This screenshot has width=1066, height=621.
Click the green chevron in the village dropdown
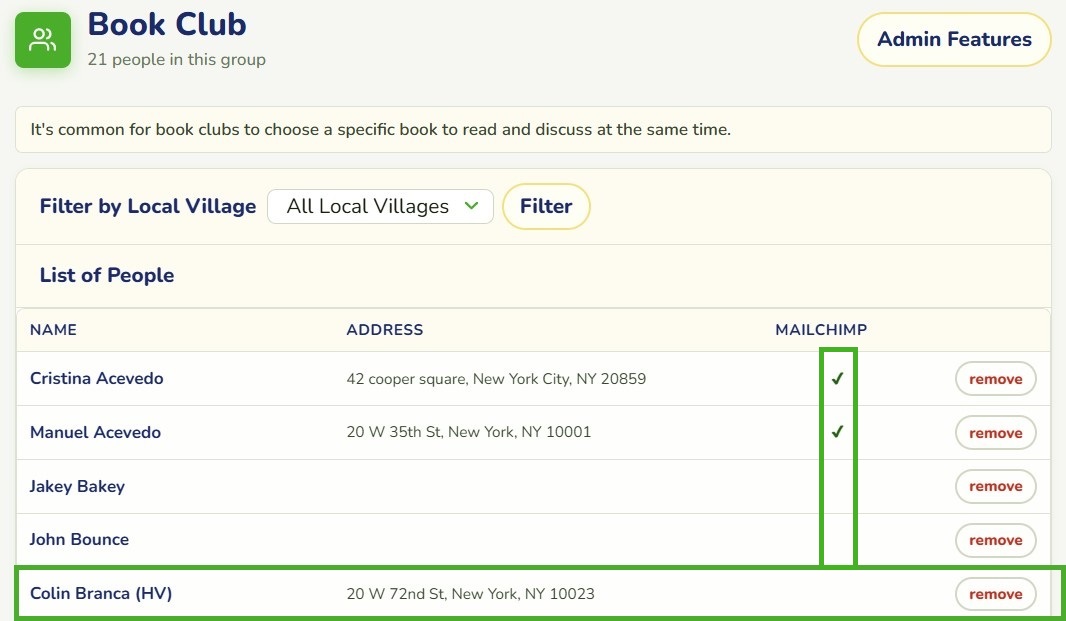[x=472, y=206]
